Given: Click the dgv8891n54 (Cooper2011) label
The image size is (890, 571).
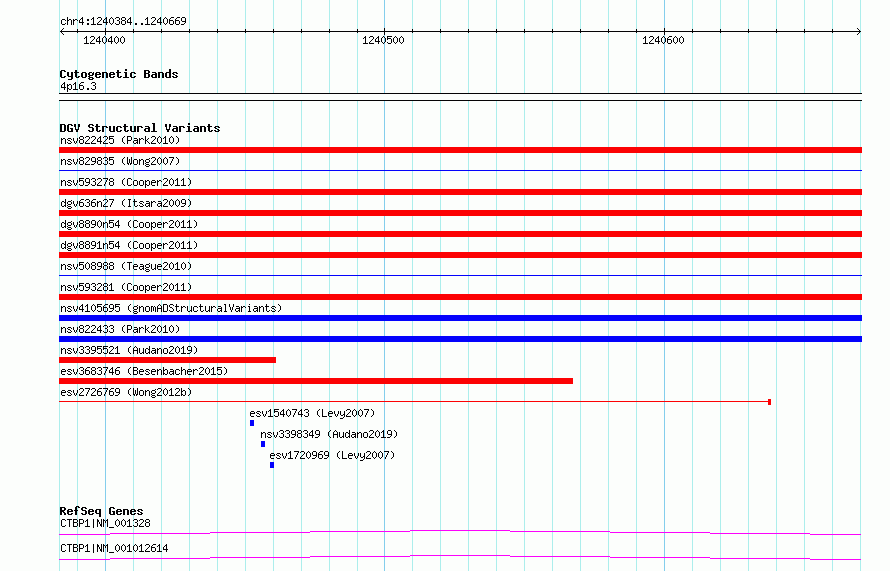Looking at the screenshot, I should click(x=129, y=245).
